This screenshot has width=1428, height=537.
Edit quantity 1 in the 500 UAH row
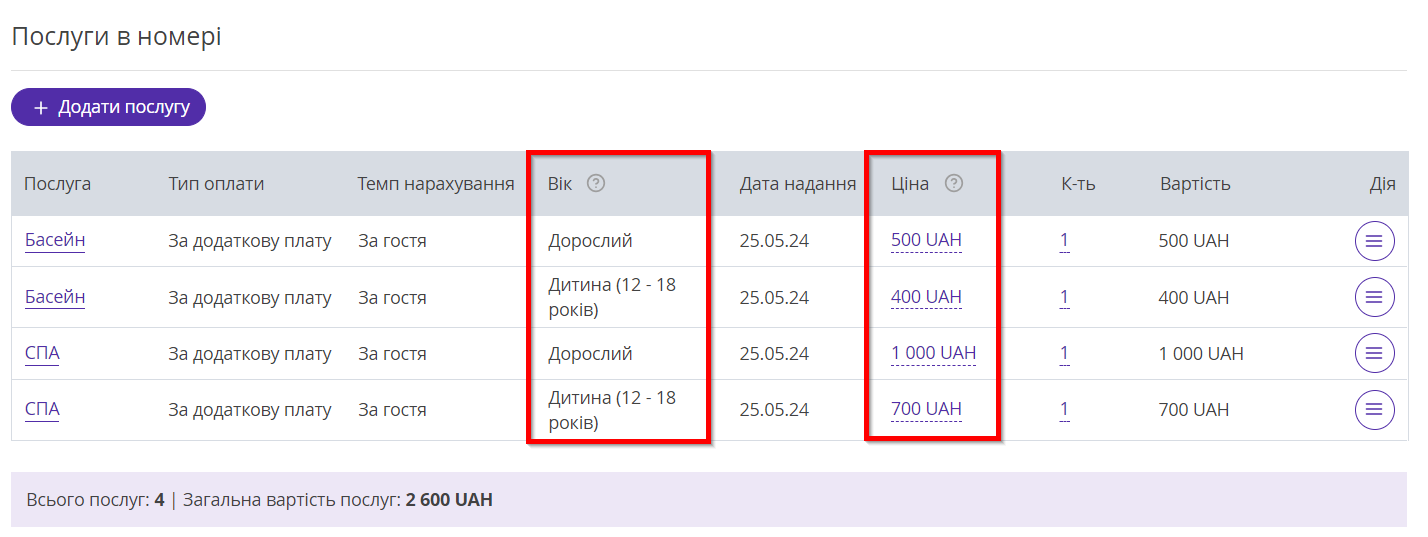(1065, 241)
